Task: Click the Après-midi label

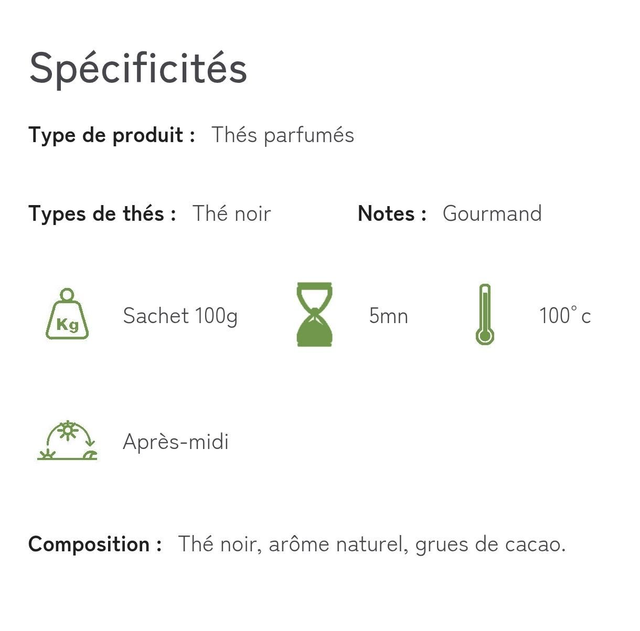Action: tap(176, 442)
